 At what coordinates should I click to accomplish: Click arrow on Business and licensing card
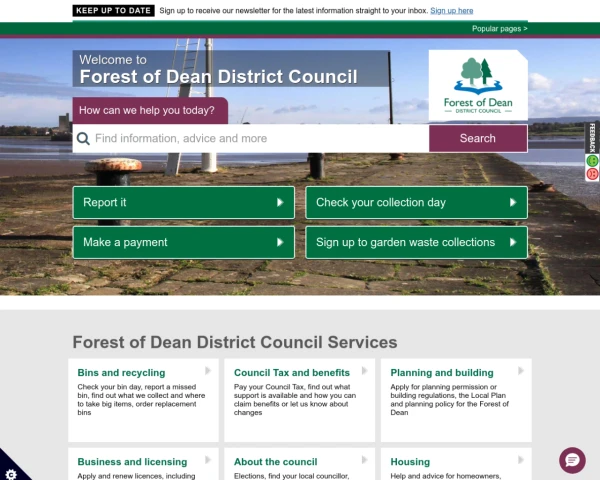pos(208,460)
